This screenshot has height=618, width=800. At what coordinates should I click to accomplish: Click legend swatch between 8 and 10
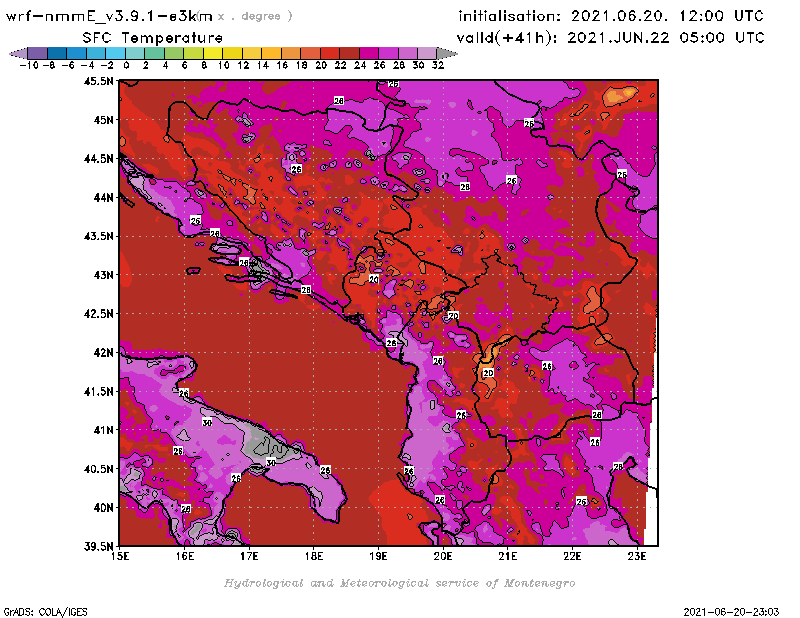coord(213,53)
